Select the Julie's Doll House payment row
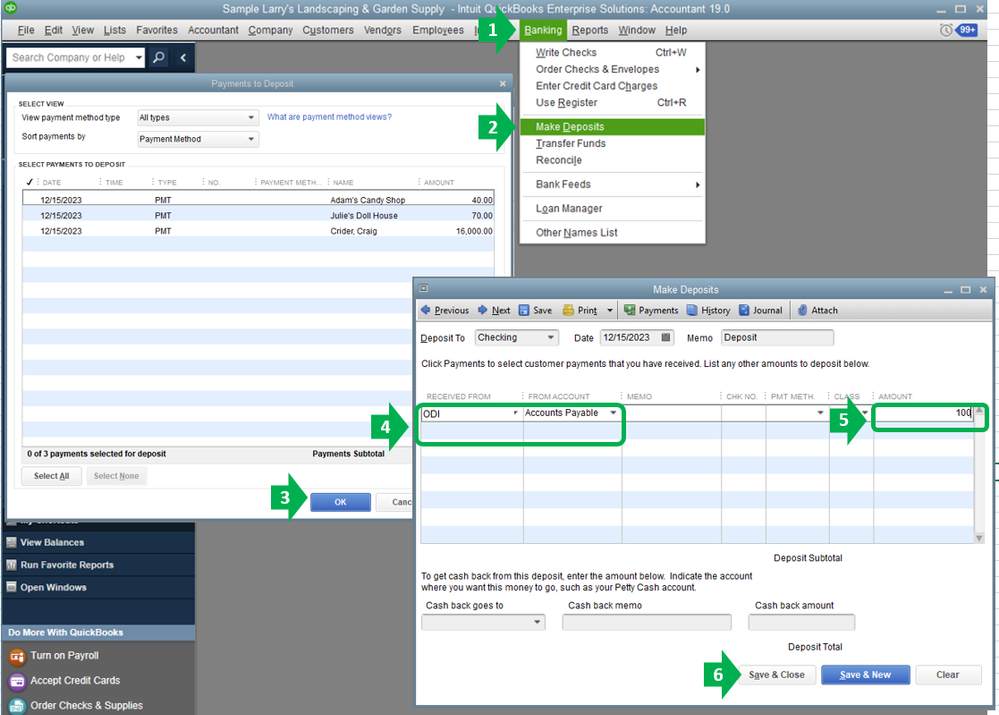Screen dimensions: 999x715 (x=258, y=215)
